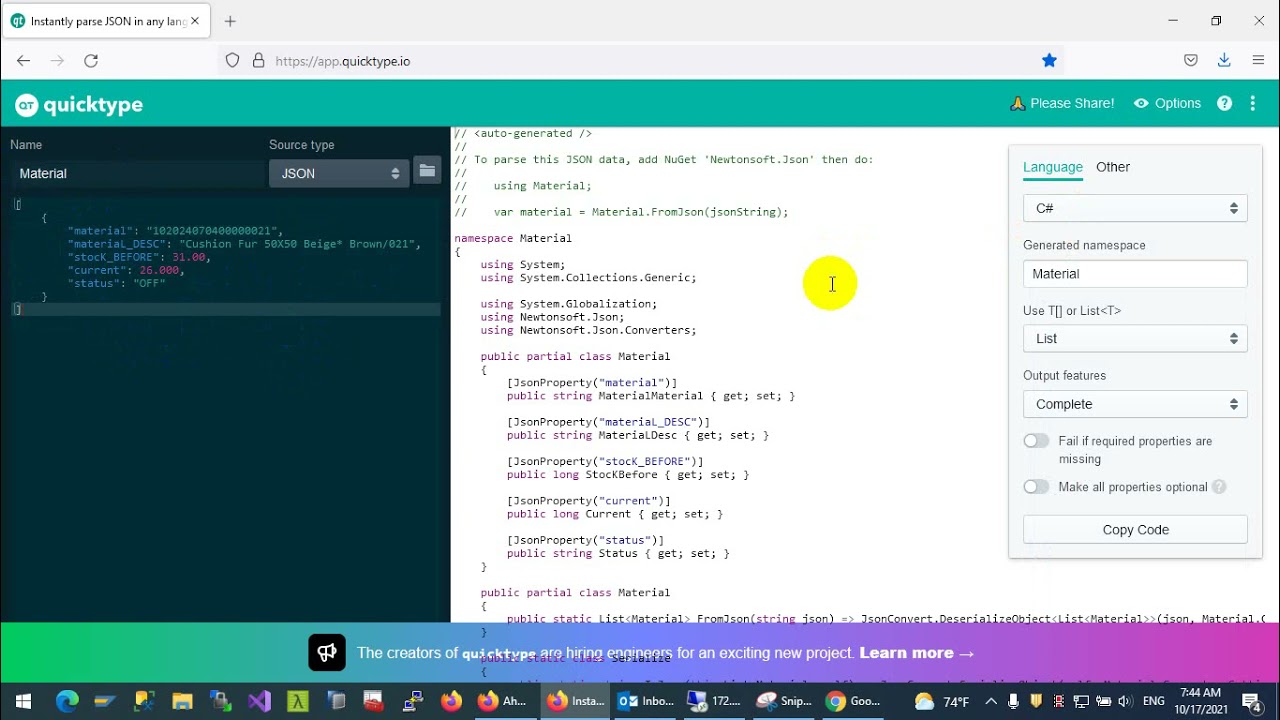Viewport: 1280px width, 720px height.
Task: Open Visual Studio from the taskbar
Action: pos(259,701)
